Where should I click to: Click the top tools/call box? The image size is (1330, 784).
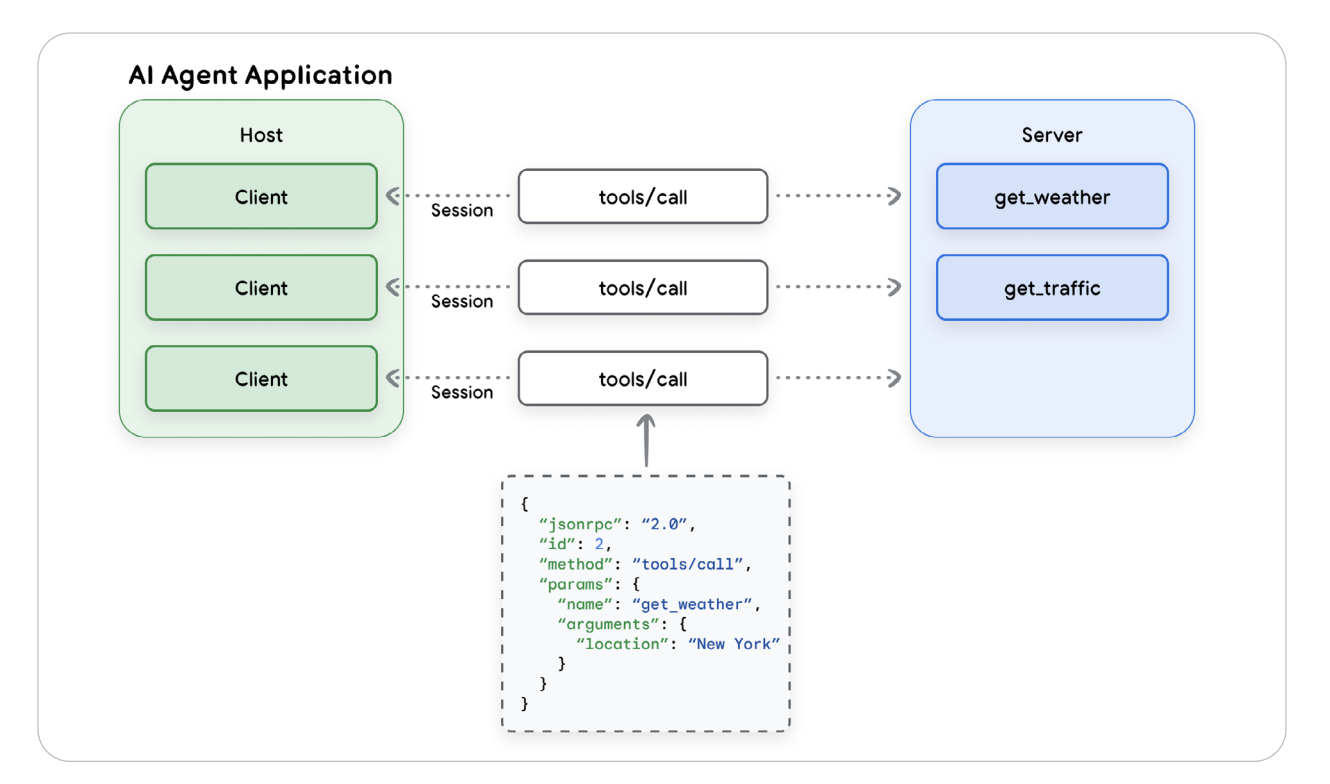[643, 196]
